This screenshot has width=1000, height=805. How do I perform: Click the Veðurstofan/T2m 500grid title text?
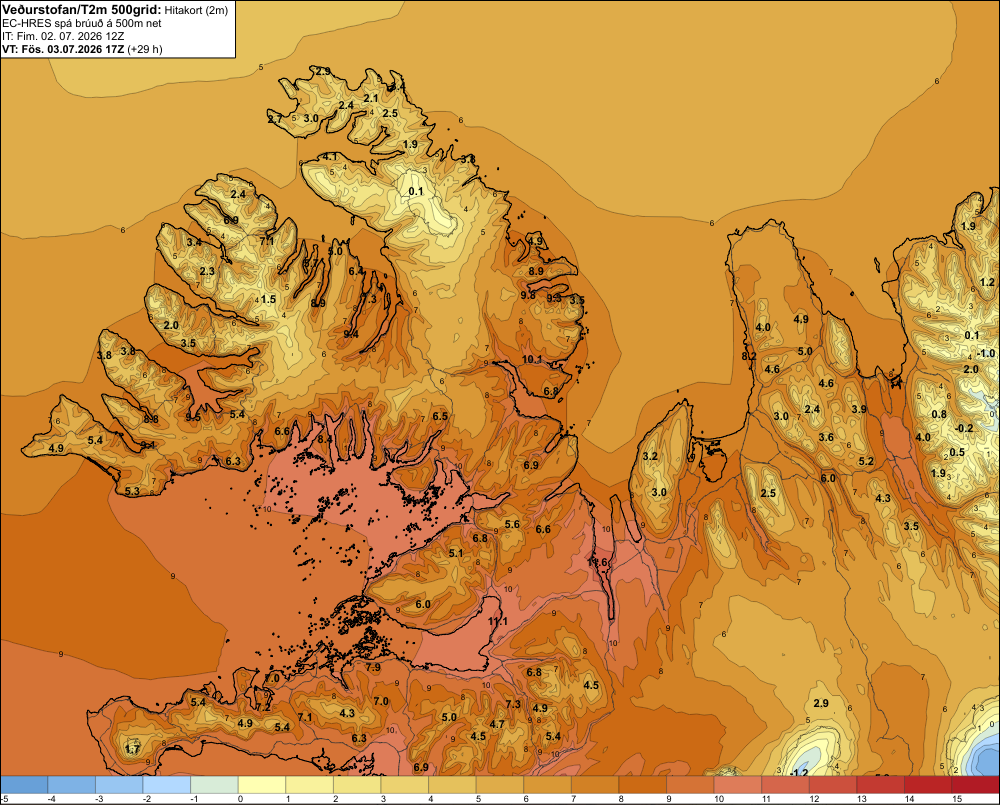(x=81, y=10)
